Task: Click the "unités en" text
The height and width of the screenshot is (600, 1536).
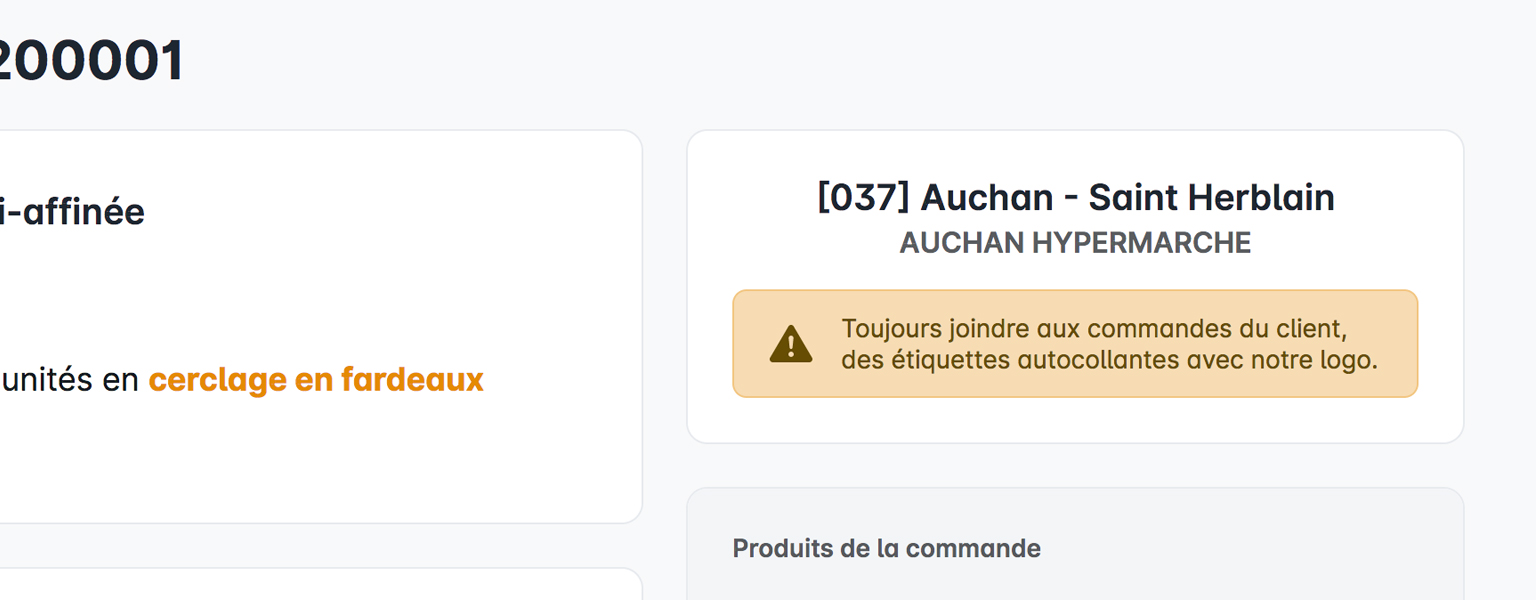Action: click(70, 380)
